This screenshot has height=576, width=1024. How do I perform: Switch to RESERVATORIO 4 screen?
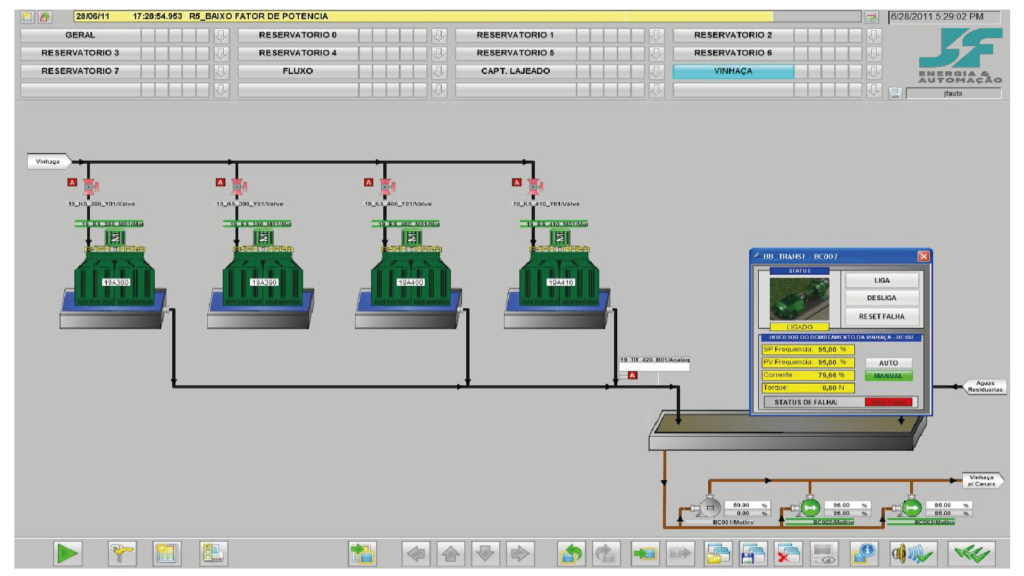[x=298, y=53]
